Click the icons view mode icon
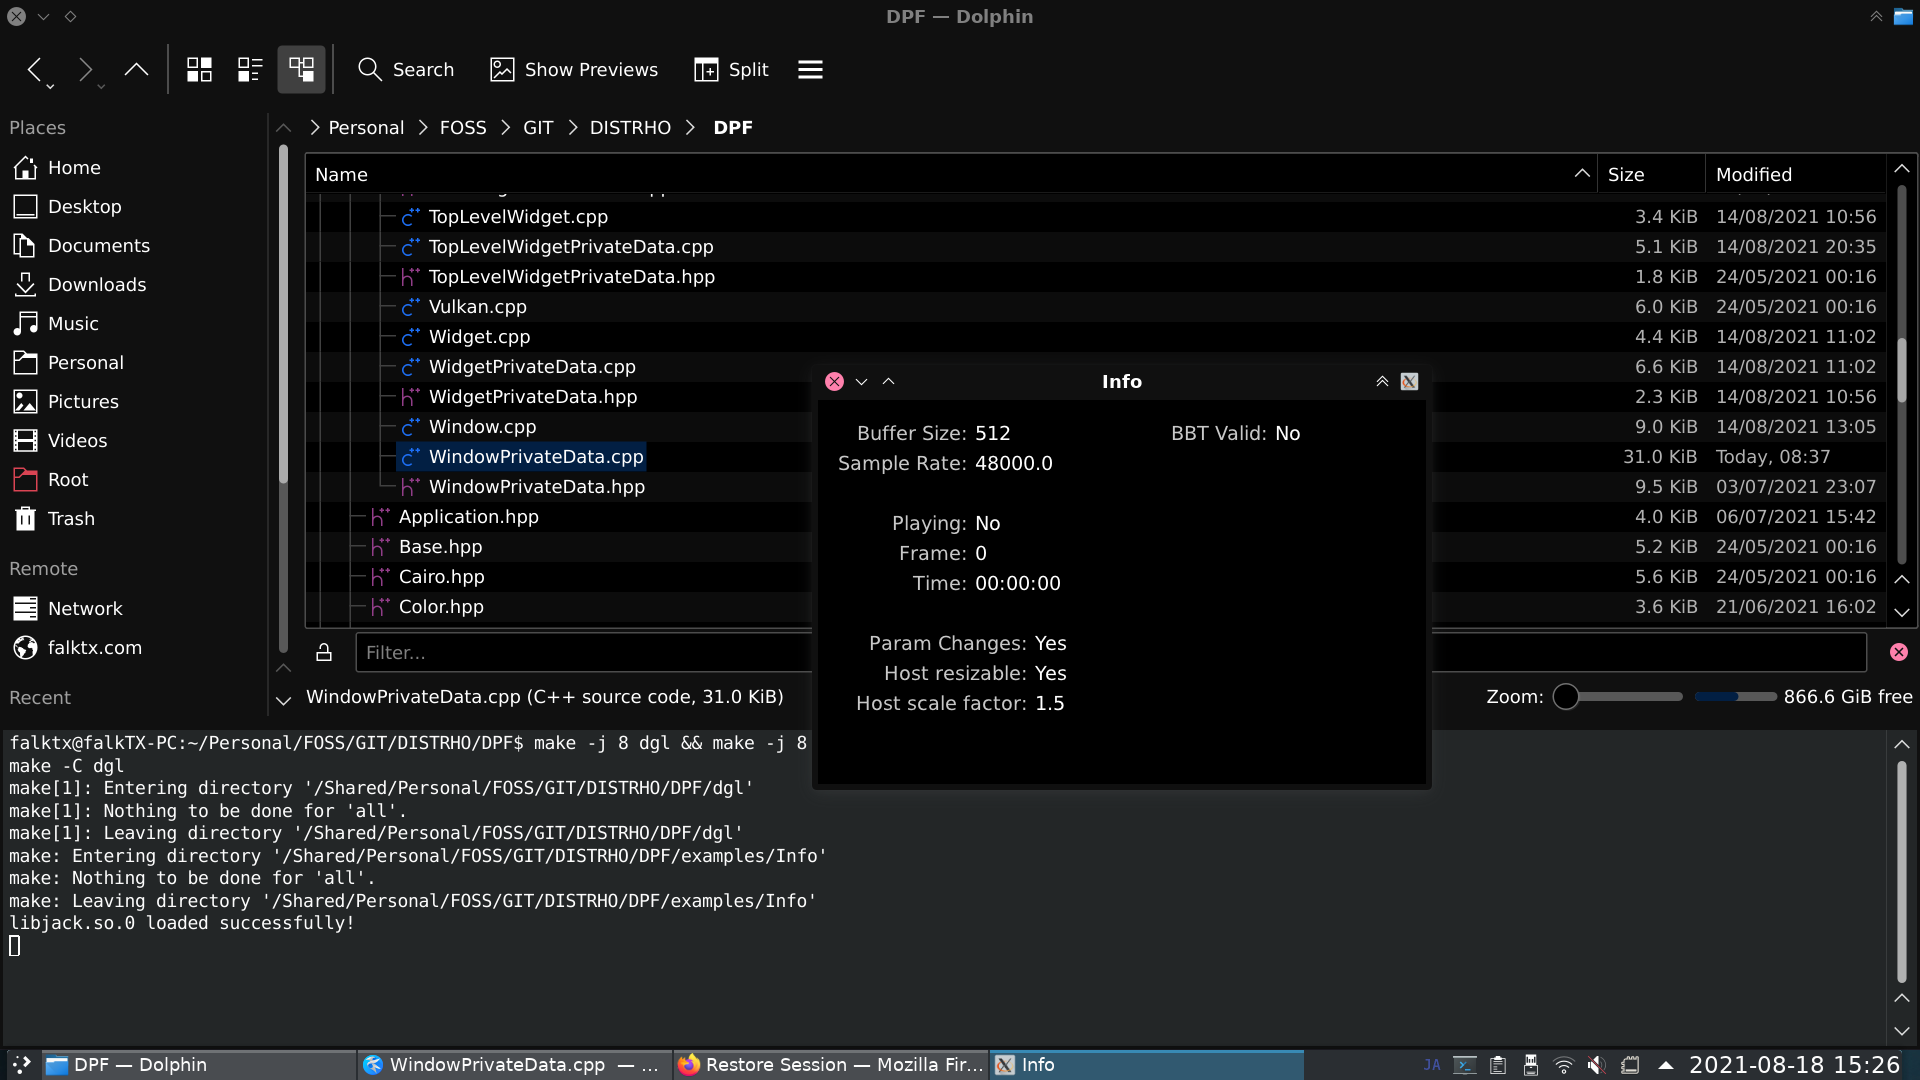Image resolution: width=1920 pixels, height=1080 pixels. pos(198,69)
